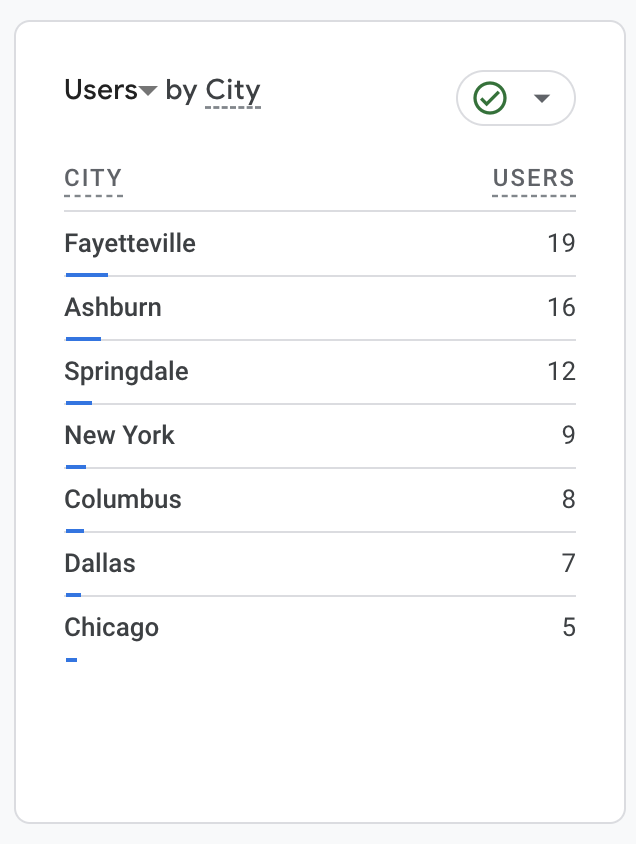Select the Chicago city entry

point(111,627)
